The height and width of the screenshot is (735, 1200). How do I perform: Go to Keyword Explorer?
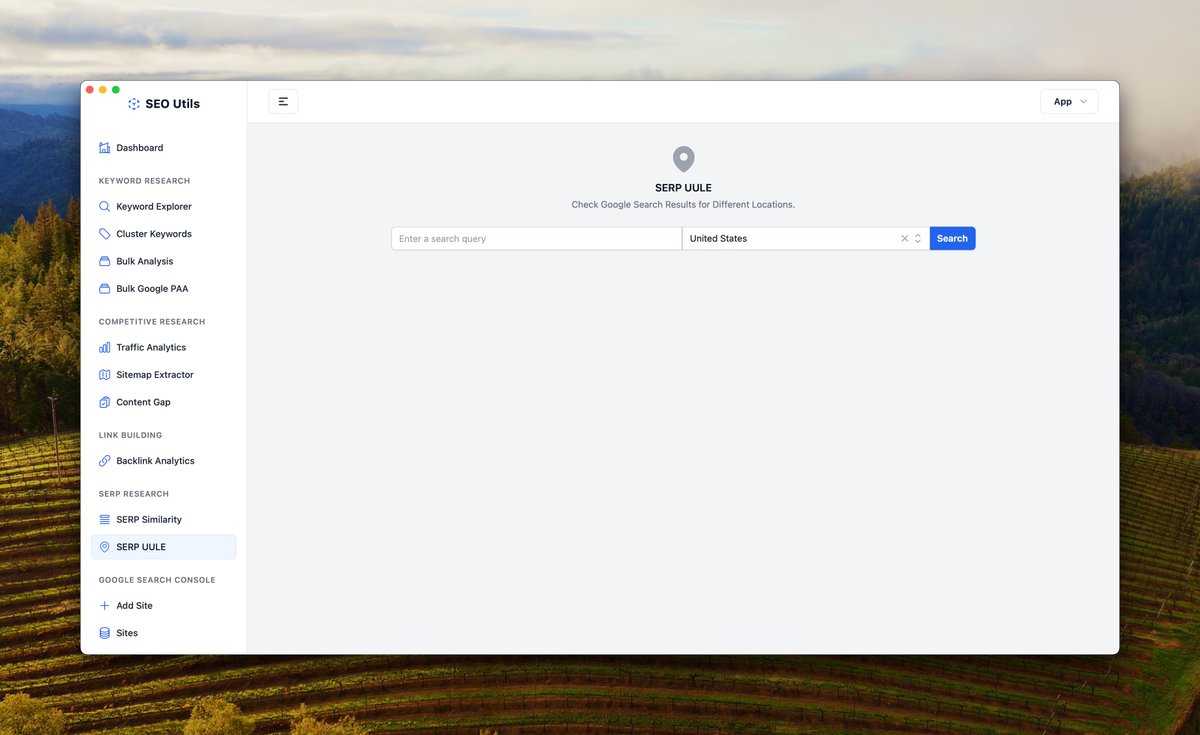pyautogui.click(x=164, y=207)
